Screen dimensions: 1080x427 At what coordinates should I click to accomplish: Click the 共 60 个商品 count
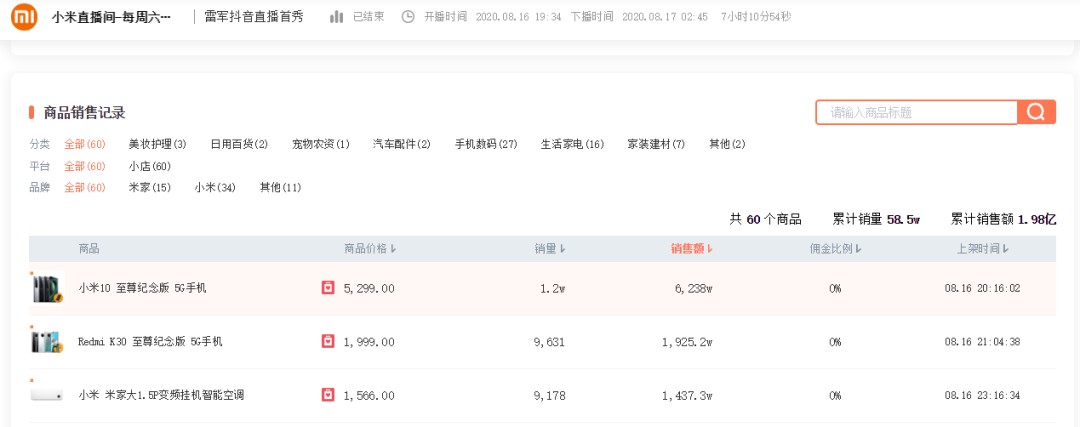tap(765, 219)
